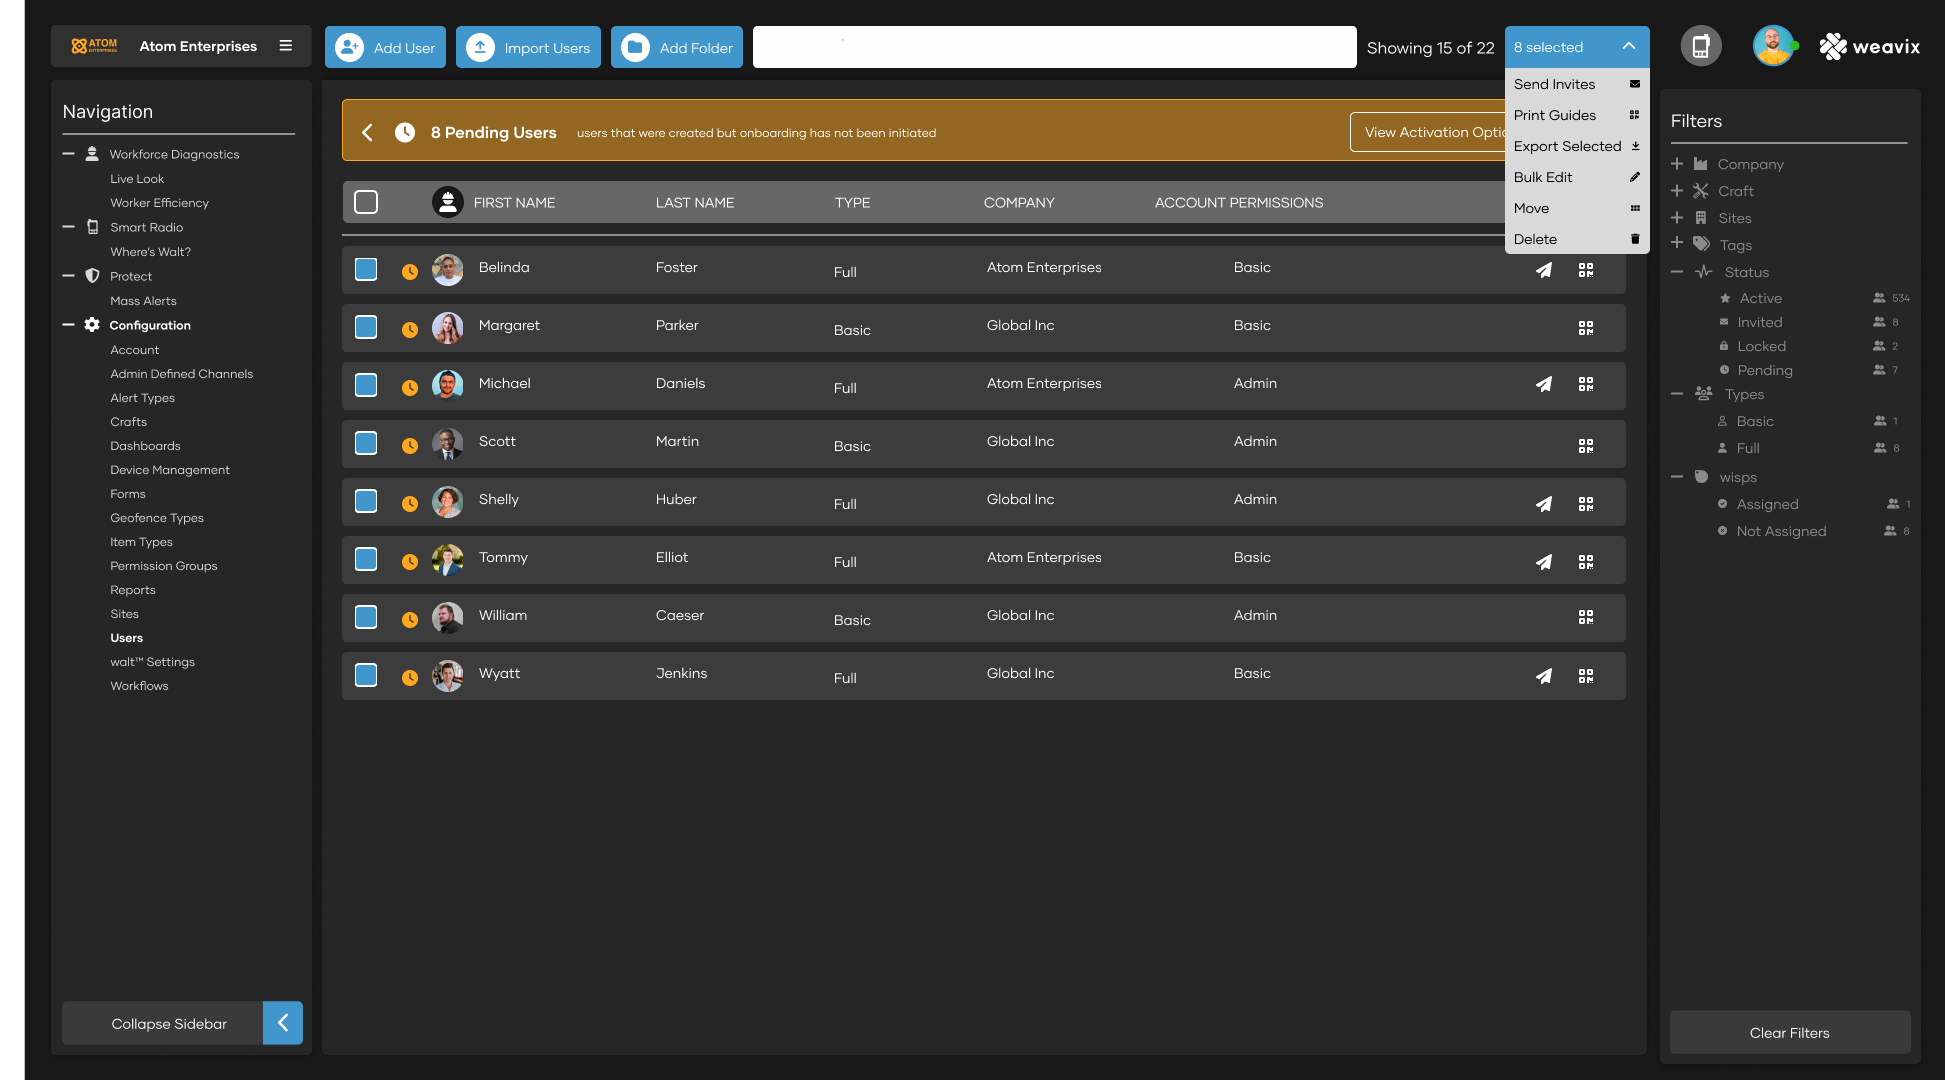Click the person icon in table header

point(447,202)
